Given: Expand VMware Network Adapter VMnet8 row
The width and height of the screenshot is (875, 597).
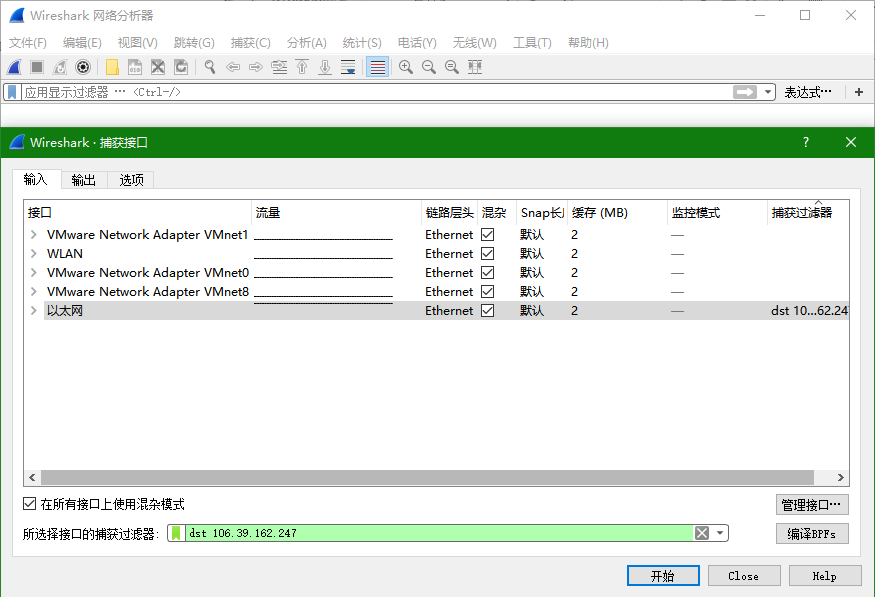Looking at the screenshot, I should click(x=33, y=292).
